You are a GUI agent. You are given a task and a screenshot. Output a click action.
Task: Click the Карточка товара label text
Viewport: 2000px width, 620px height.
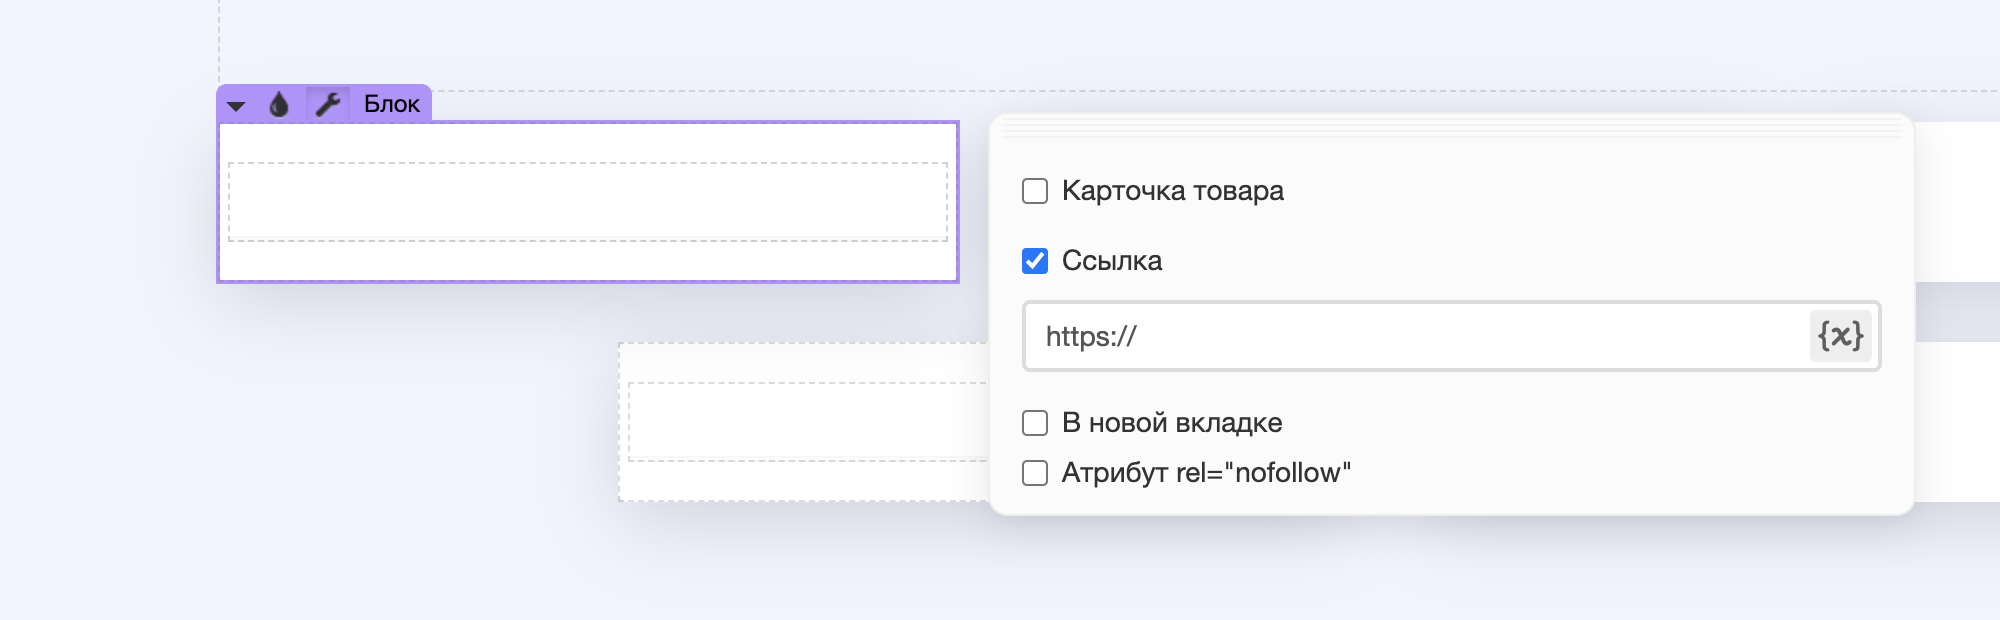point(1172,191)
